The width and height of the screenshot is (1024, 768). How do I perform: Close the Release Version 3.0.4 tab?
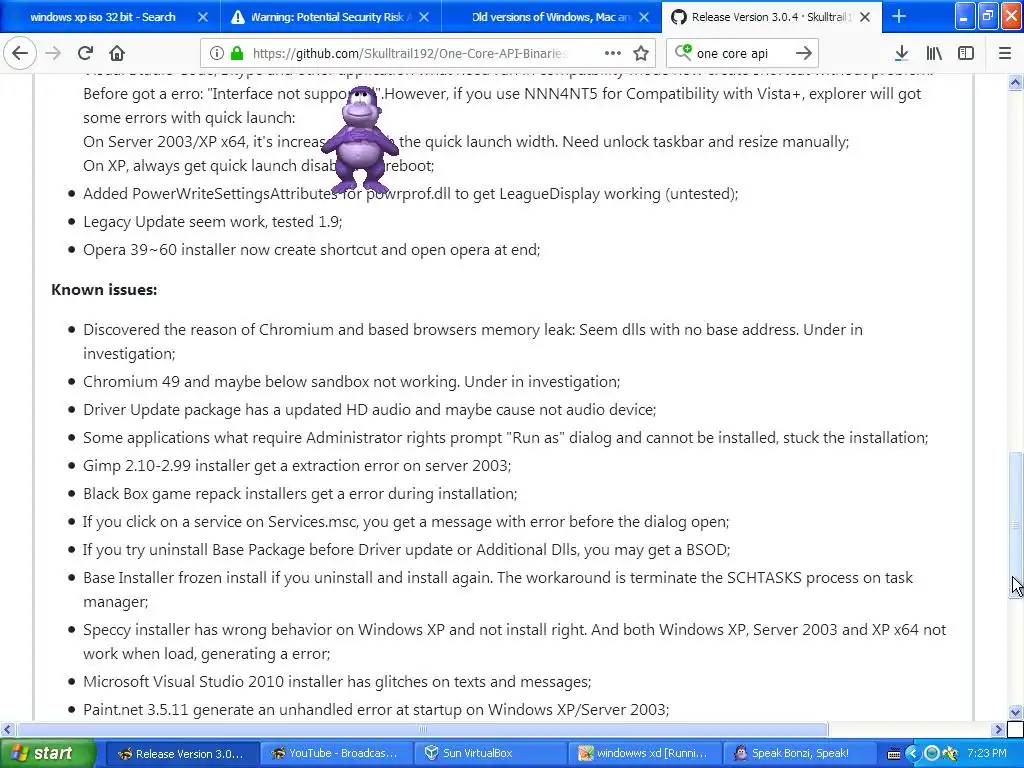coord(865,17)
